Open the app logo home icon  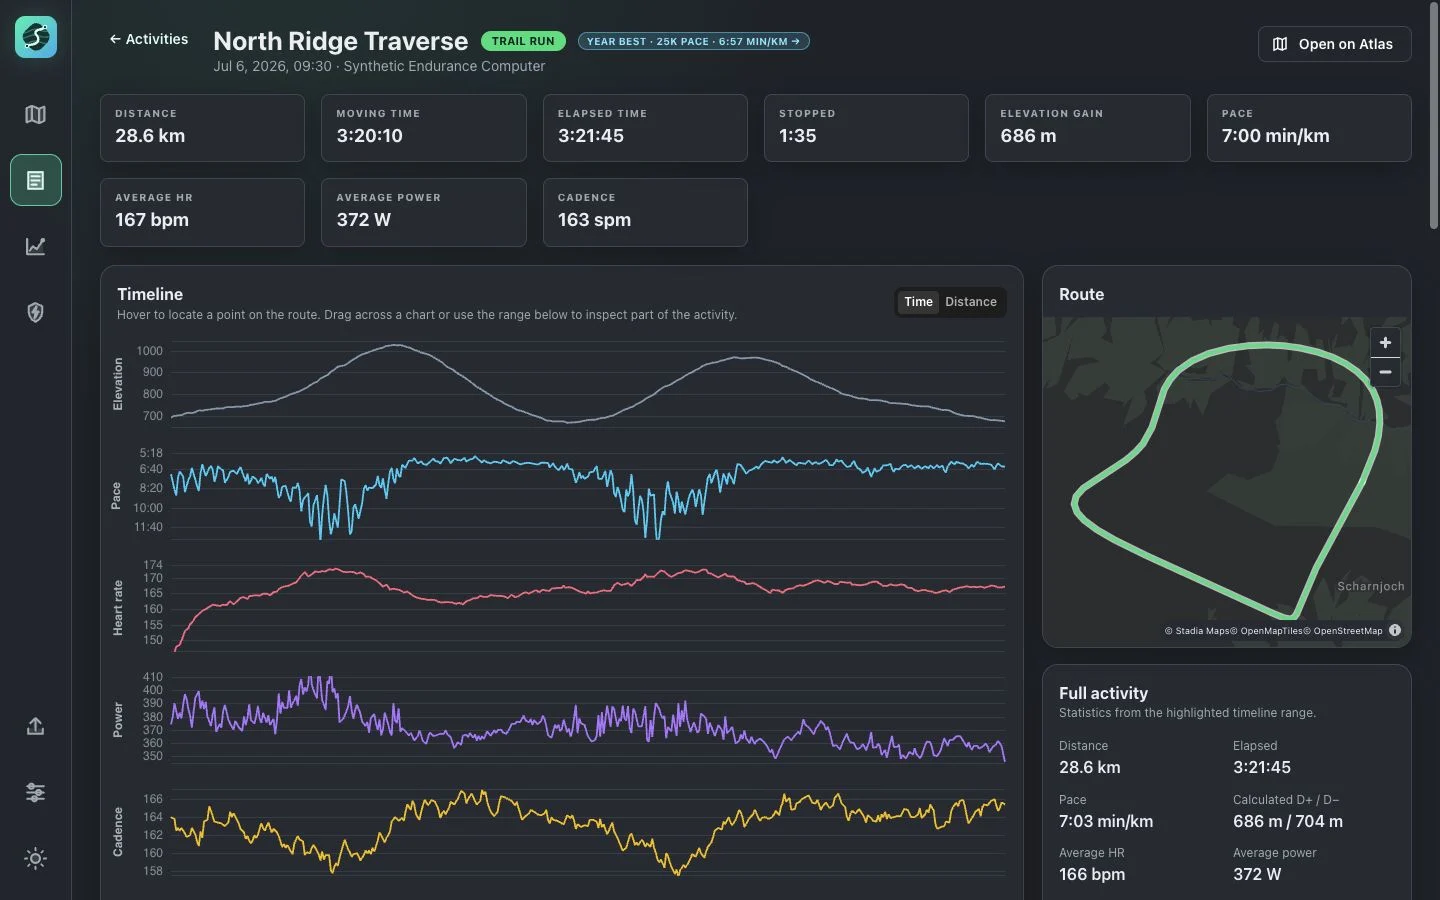[36, 37]
